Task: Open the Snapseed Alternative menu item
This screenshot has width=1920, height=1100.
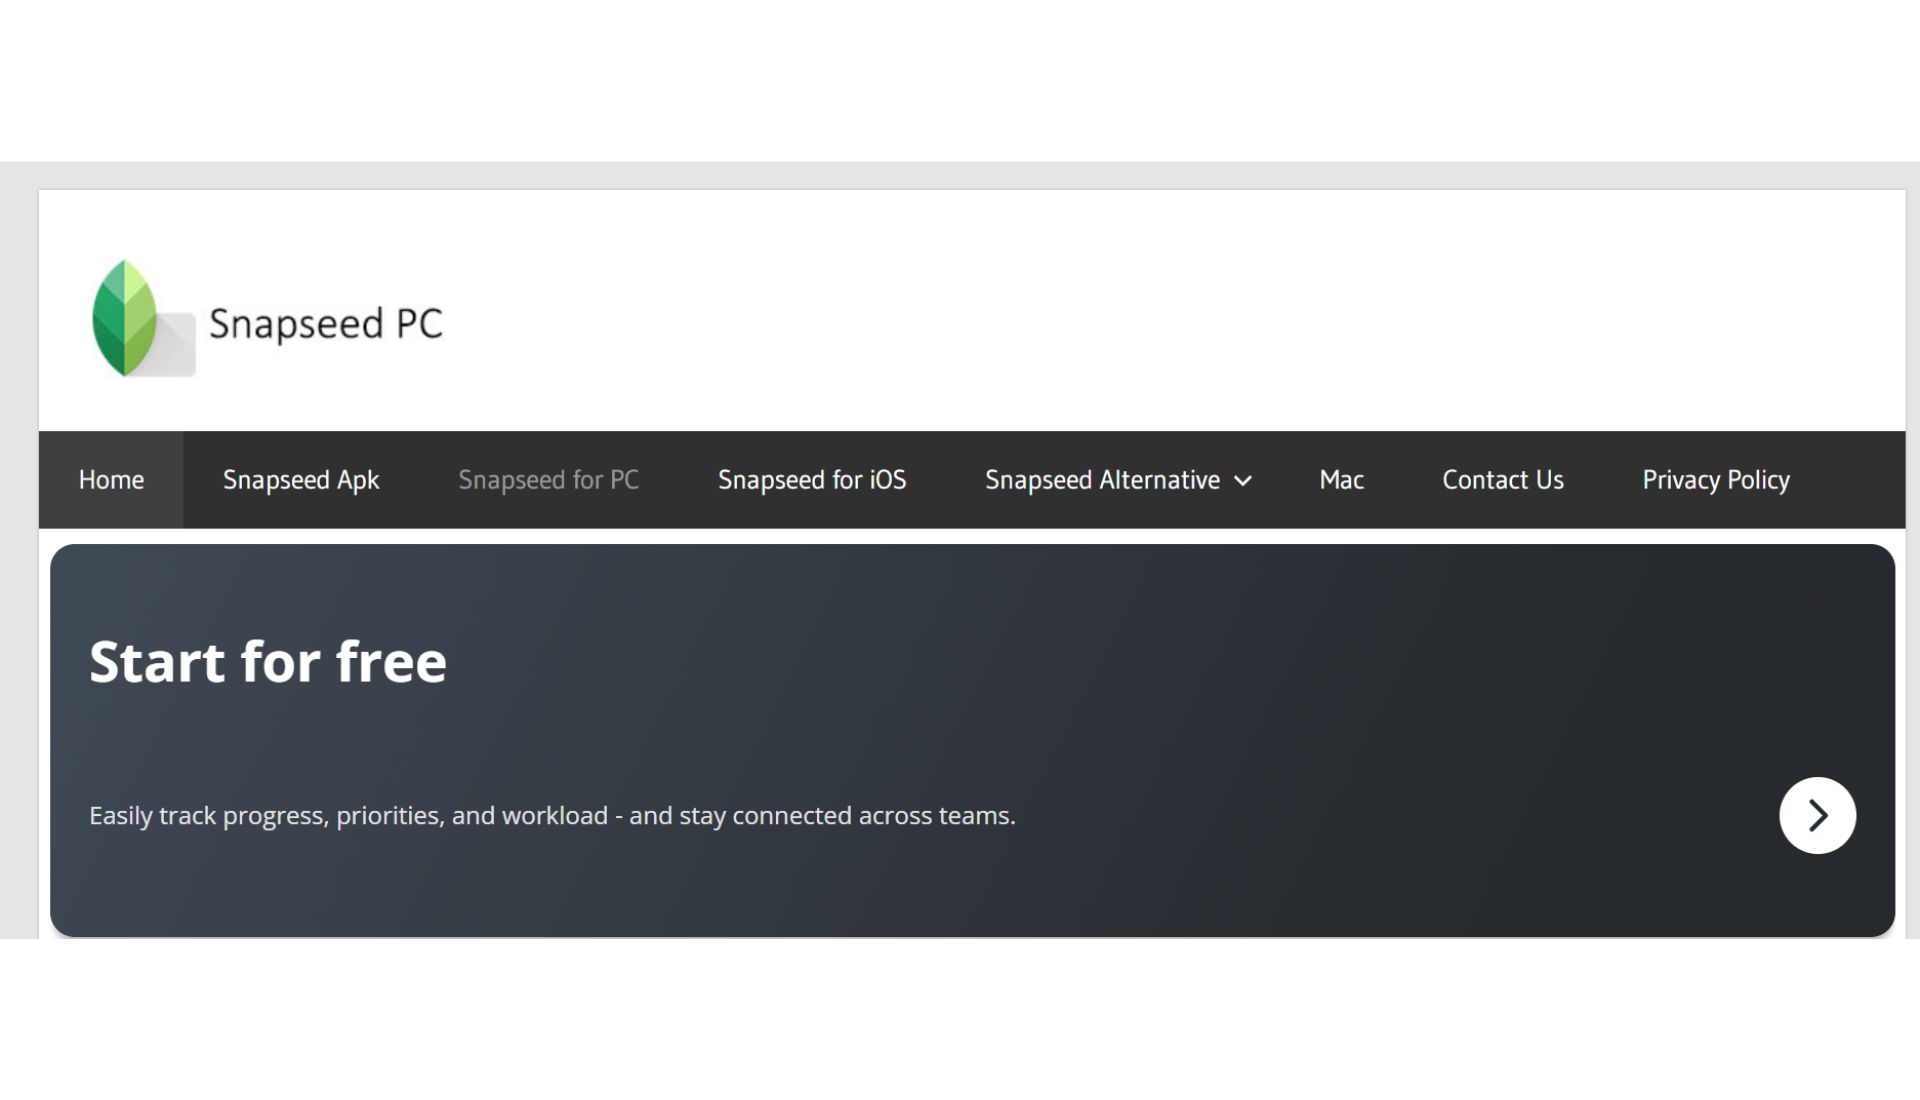Action: (1102, 480)
